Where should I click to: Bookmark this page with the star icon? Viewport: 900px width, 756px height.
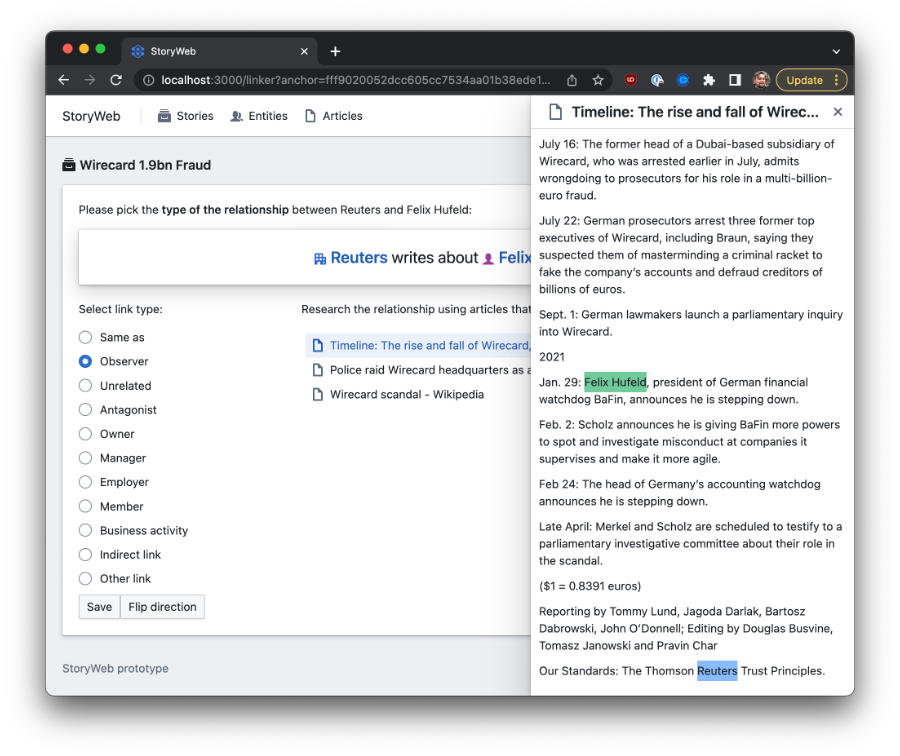coord(598,80)
